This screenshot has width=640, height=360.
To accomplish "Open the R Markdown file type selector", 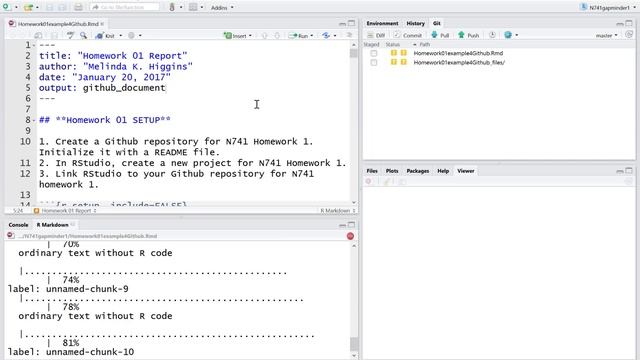I will (338, 211).
